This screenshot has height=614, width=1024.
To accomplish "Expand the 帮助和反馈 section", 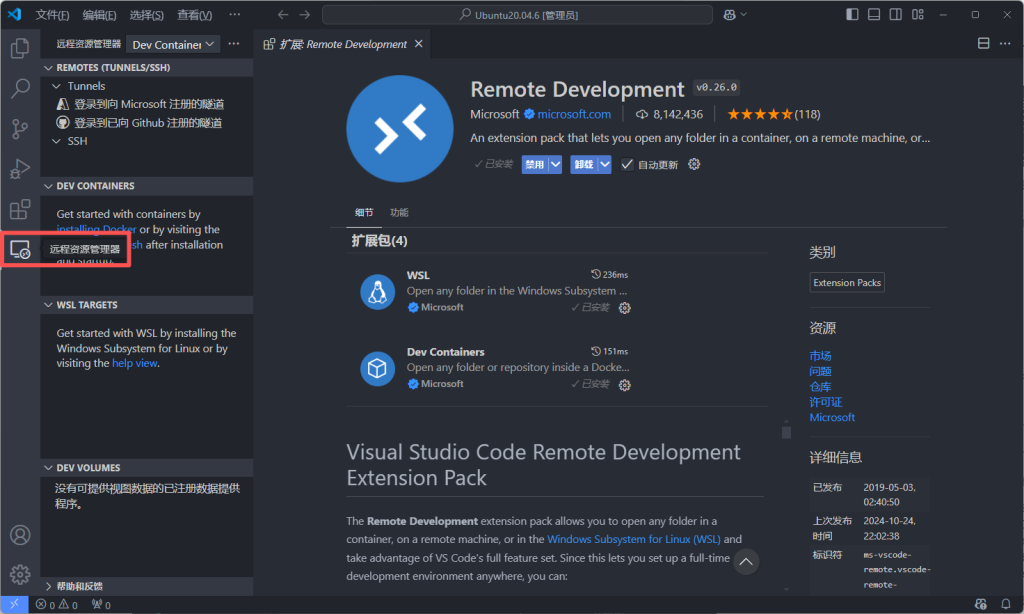I will 48,586.
